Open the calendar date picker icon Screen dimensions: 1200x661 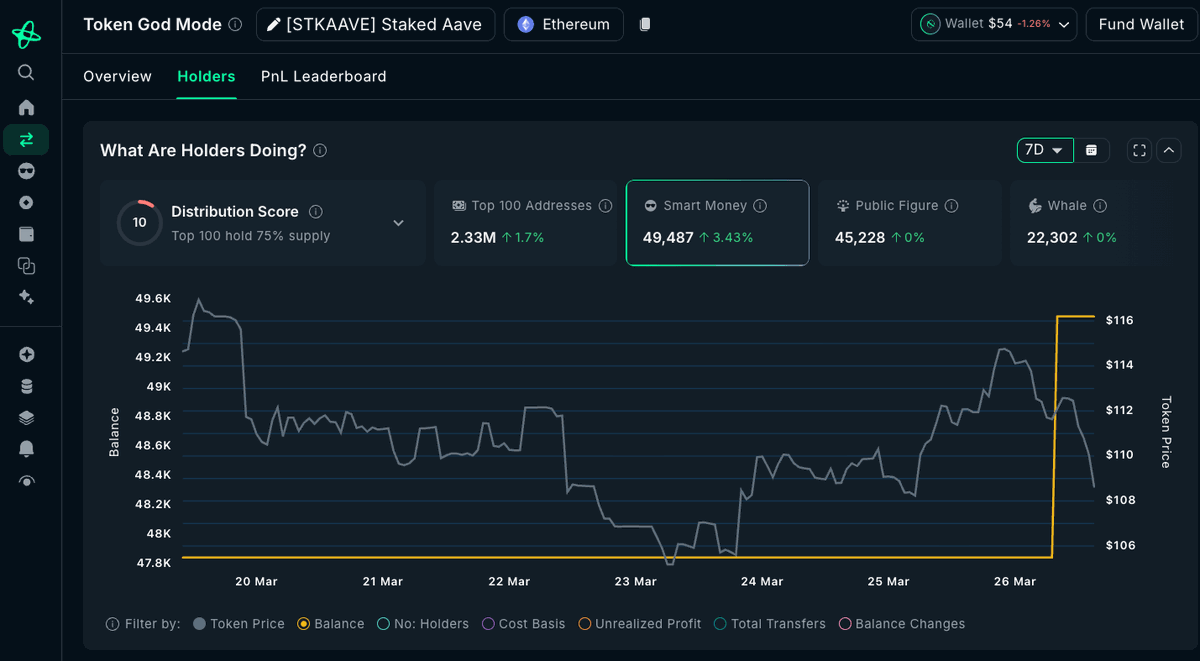click(x=1091, y=150)
